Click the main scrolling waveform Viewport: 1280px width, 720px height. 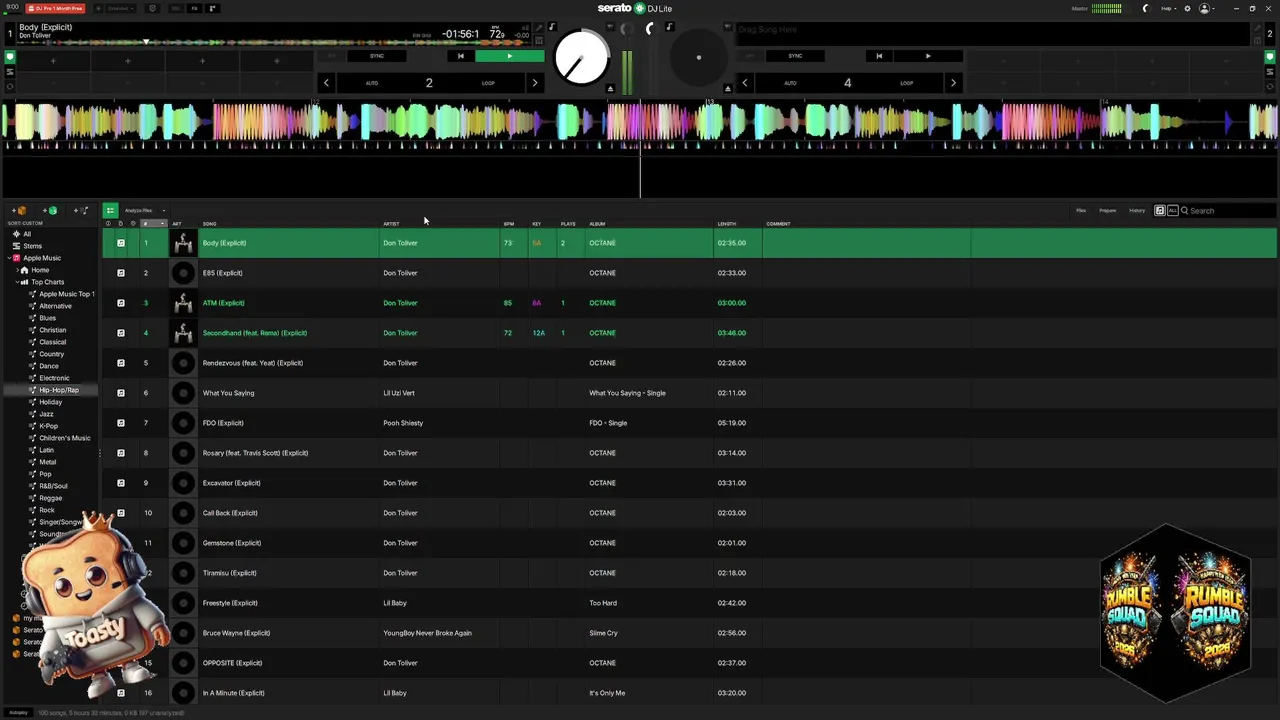(640, 123)
